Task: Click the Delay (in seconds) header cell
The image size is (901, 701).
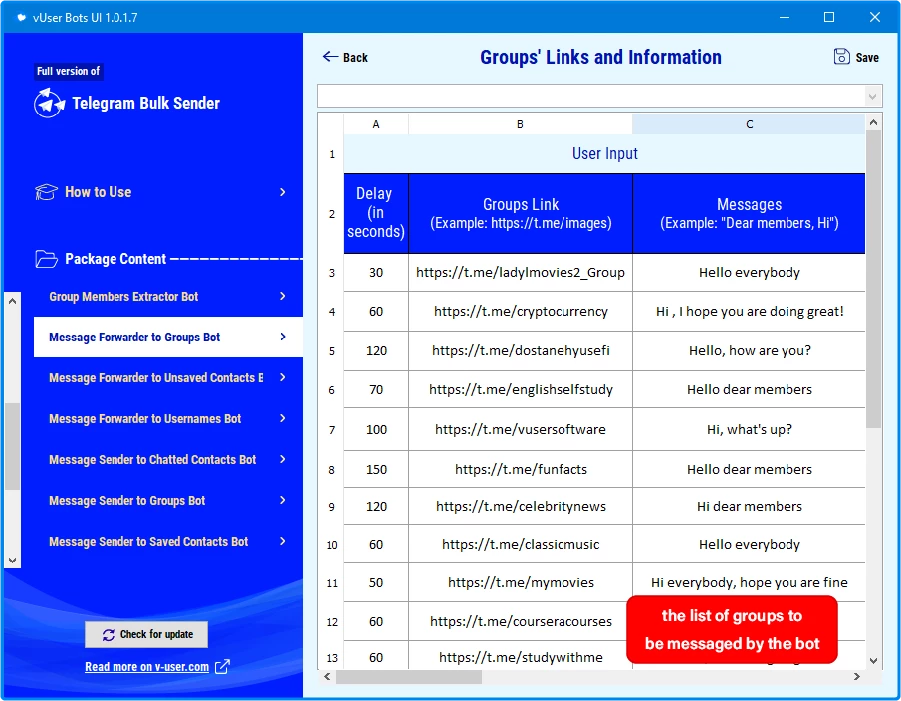Action: 376,213
